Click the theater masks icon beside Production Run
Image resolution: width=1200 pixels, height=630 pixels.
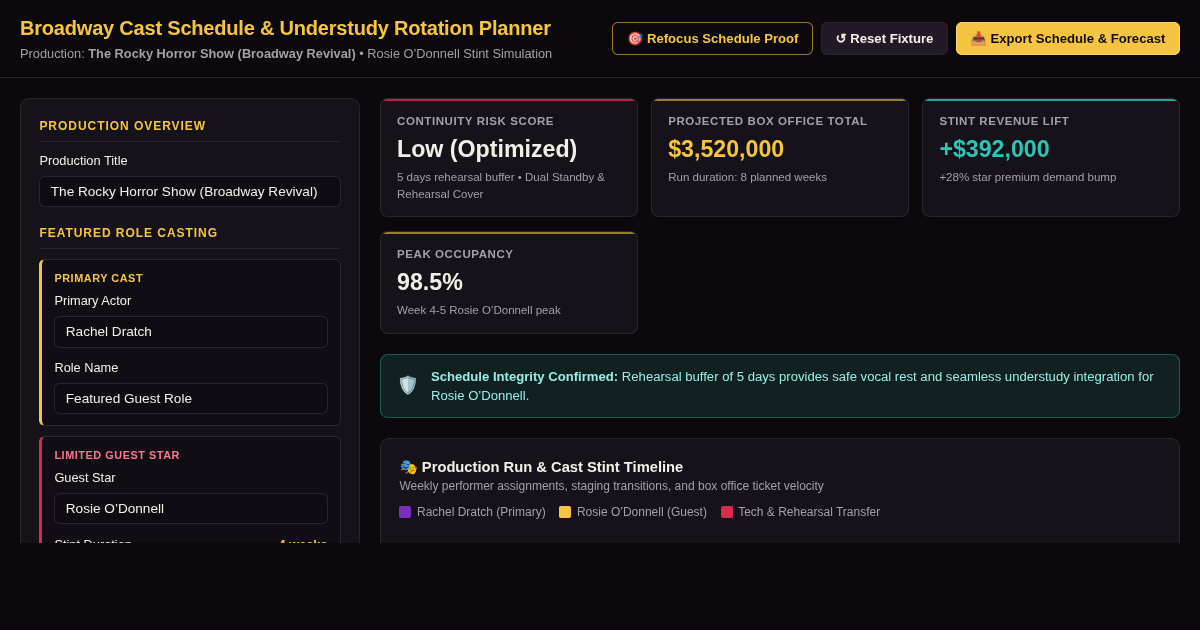click(x=408, y=467)
